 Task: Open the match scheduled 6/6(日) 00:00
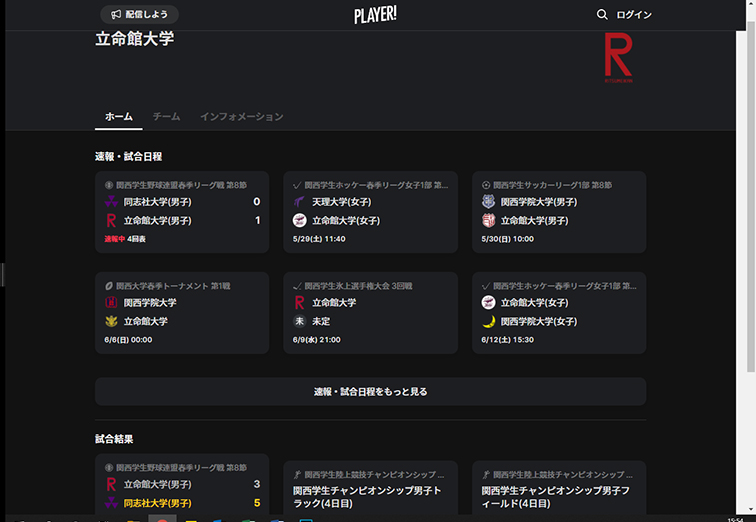pos(182,313)
